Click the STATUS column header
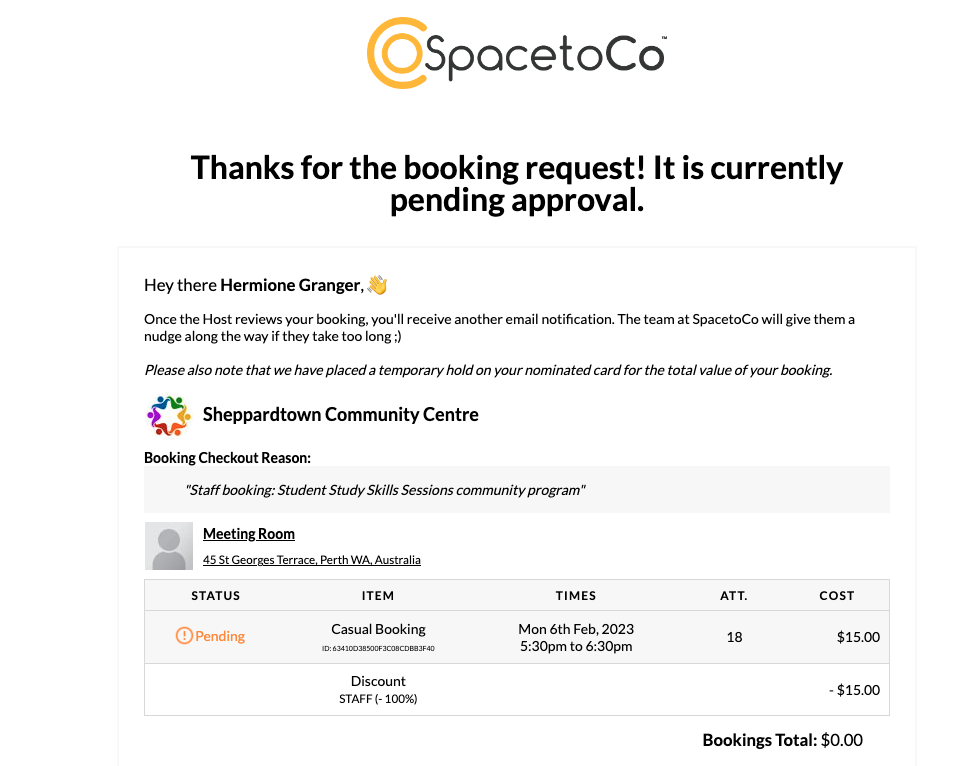The height and width of the screenshot is (766, 971). (216, 595)
